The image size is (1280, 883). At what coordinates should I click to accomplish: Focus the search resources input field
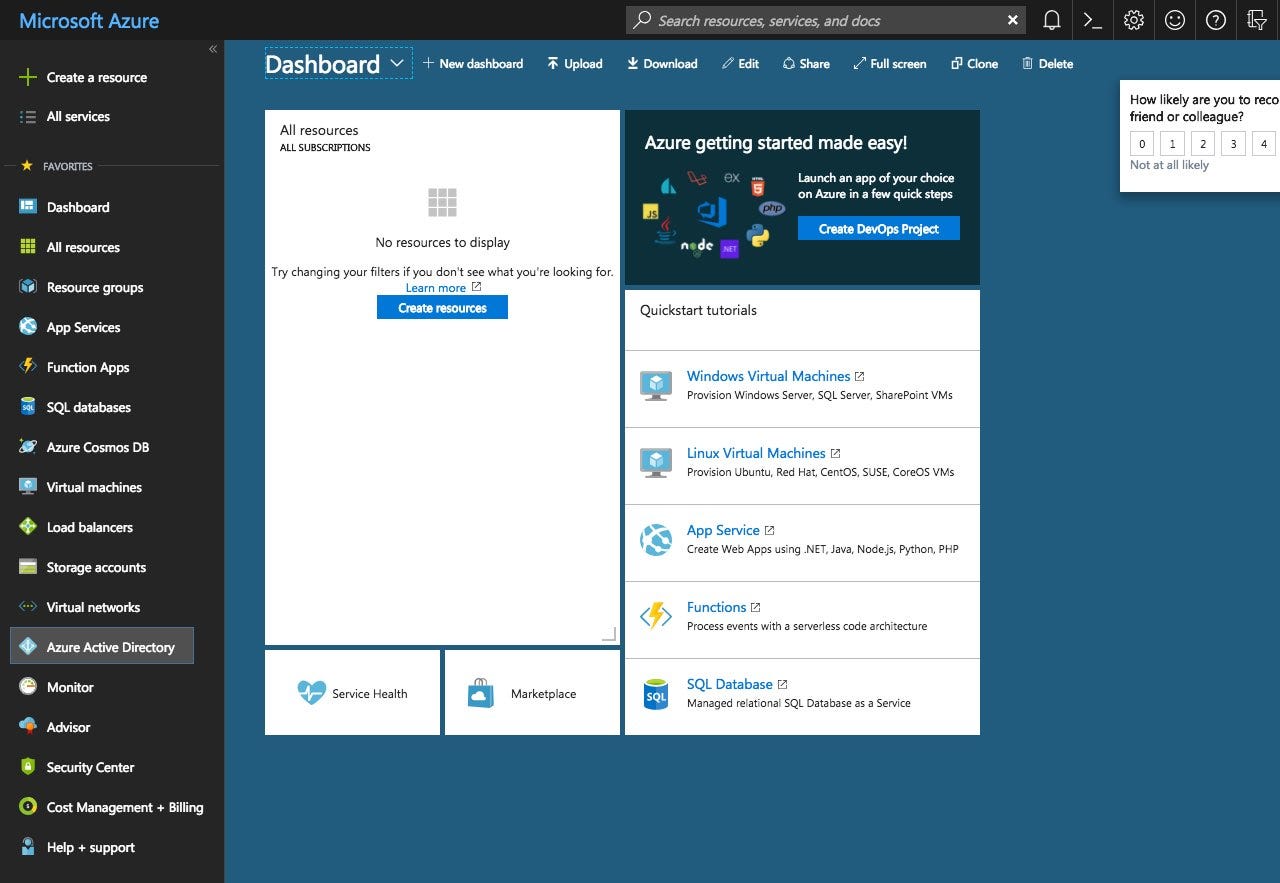pyautogui.click(x=826, y=20)
